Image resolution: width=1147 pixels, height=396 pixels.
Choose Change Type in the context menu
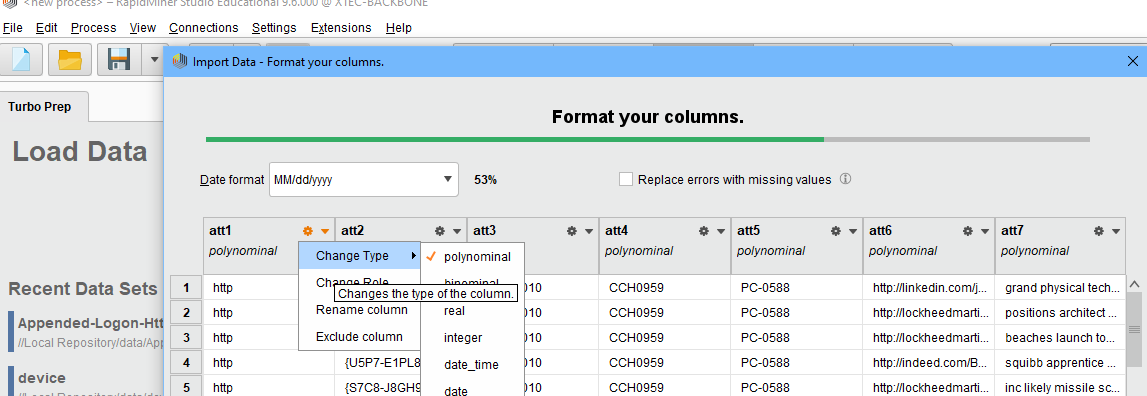click(x=359, y=256)
